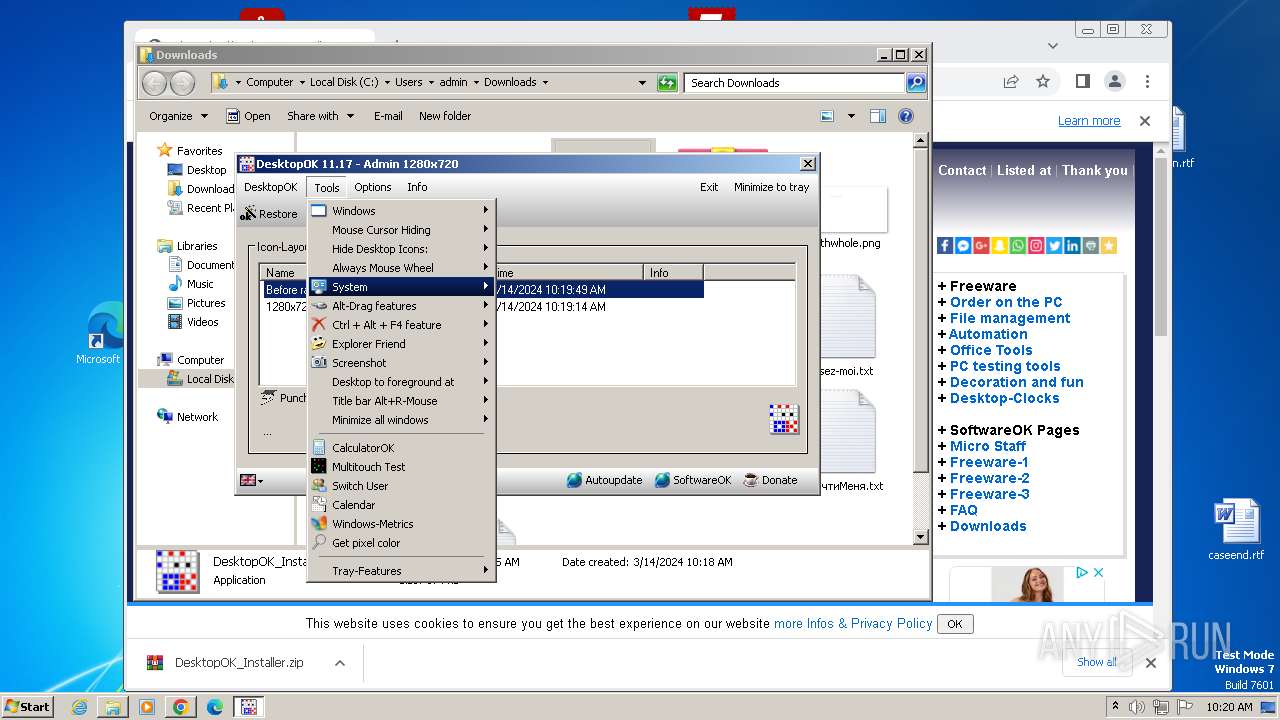Open Minimize all windows submenu
1280x720 pixels.
(x=402, y=420)
